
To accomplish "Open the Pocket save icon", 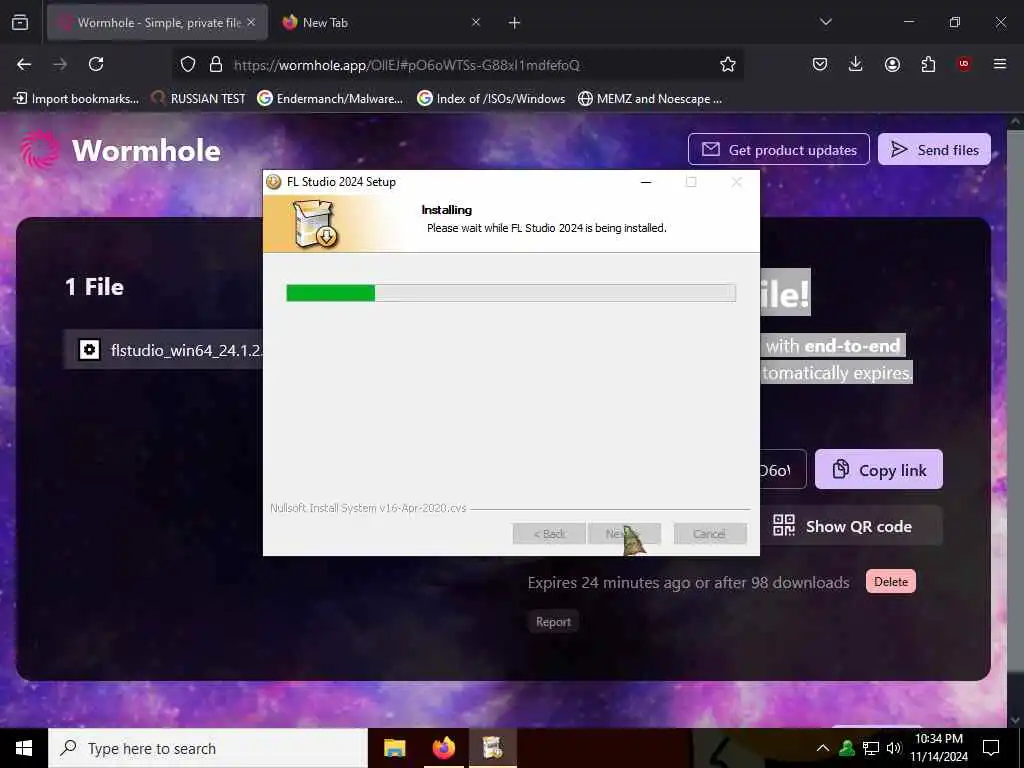I will tap(820, 64).
